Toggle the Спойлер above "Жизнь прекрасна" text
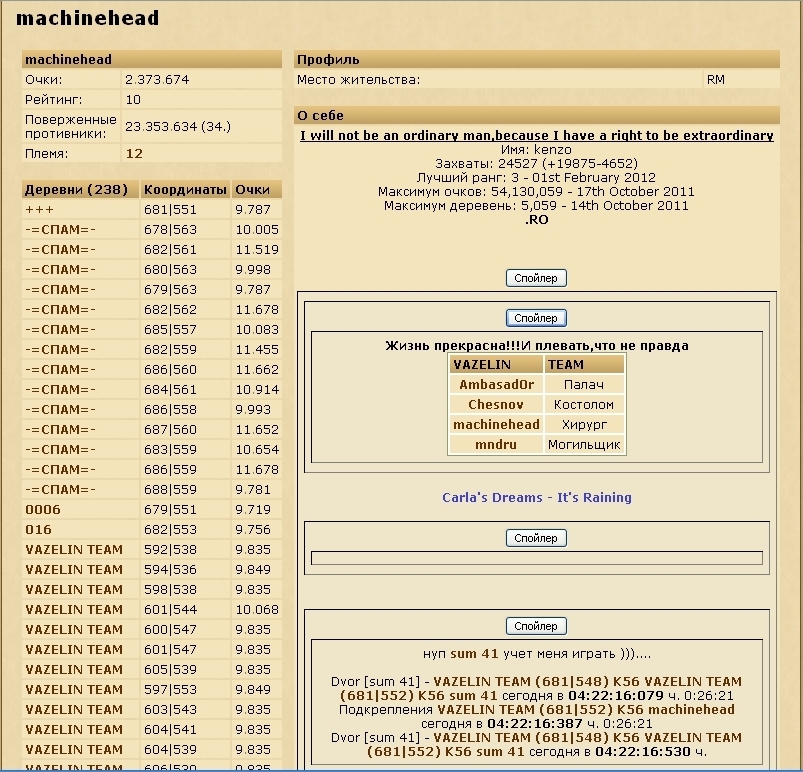The image size is (803, 772). tap(536, 318)
